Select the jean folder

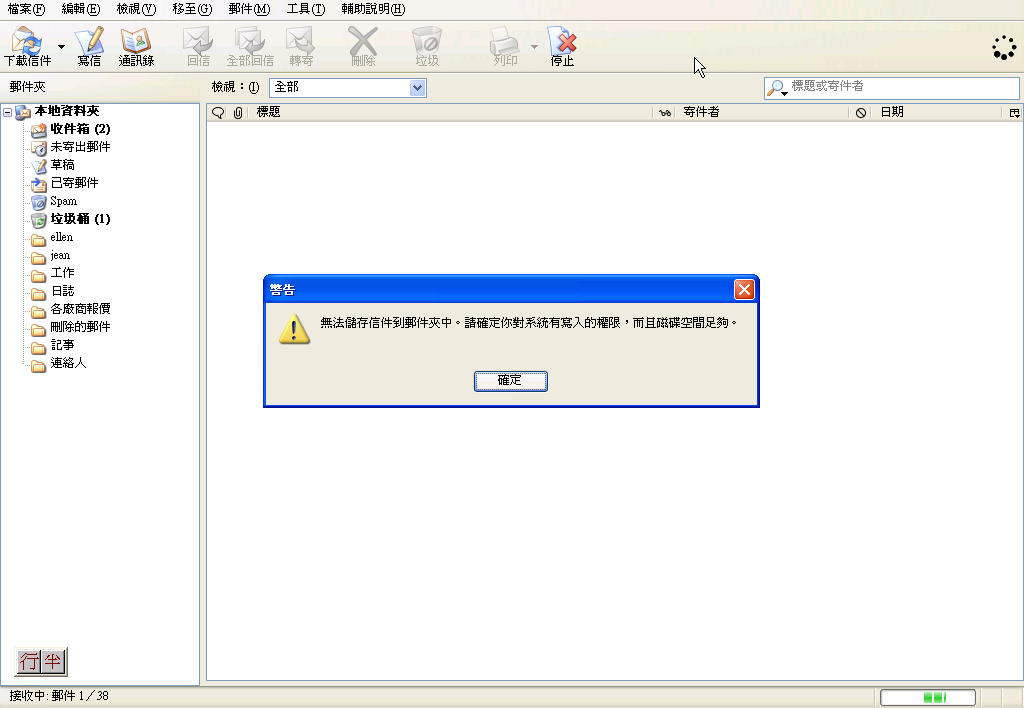pos(59,255)
